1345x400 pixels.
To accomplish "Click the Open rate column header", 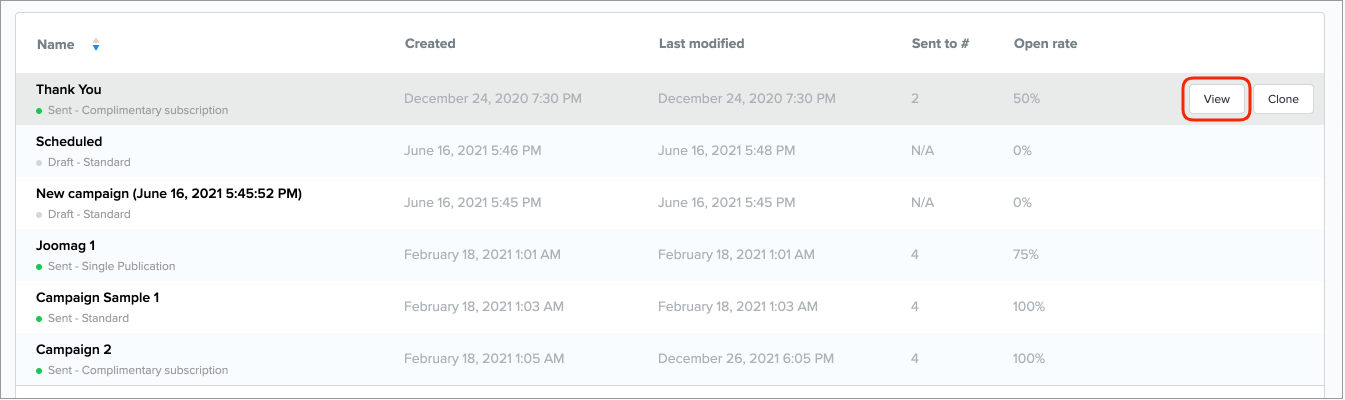I will pos(1045,44).
